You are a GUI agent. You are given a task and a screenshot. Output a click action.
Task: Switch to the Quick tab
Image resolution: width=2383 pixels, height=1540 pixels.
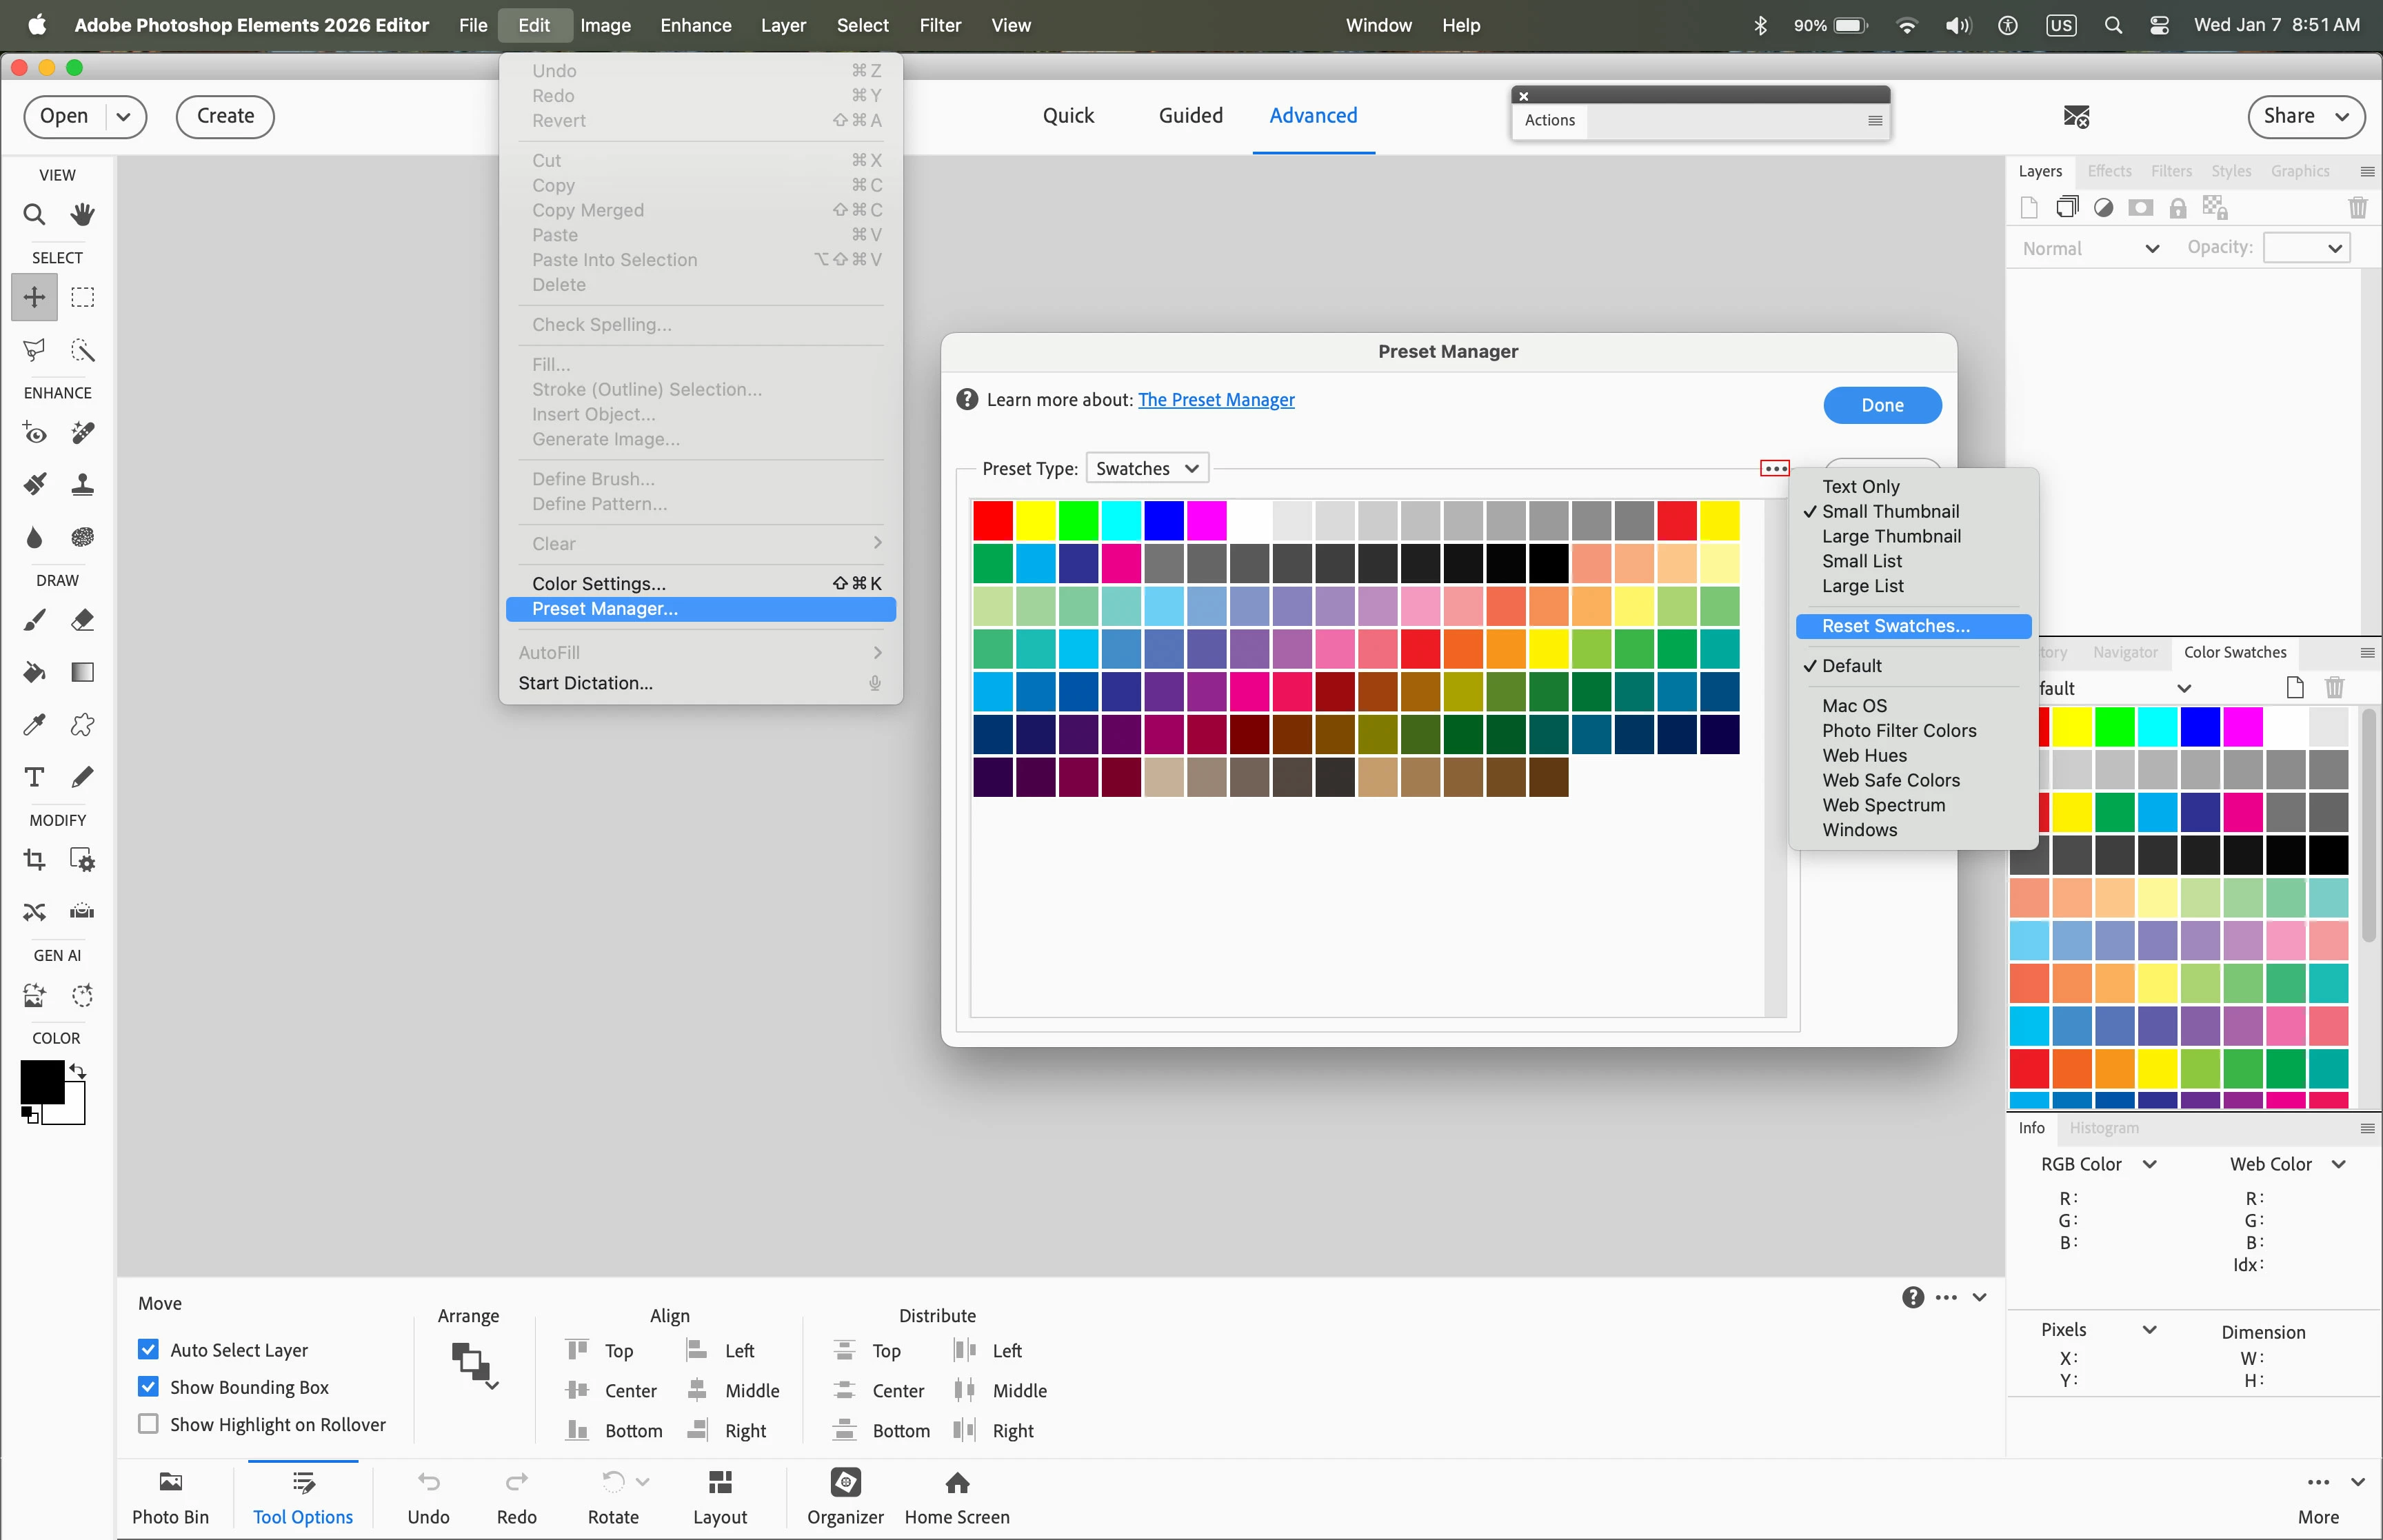coord(1068,116)
